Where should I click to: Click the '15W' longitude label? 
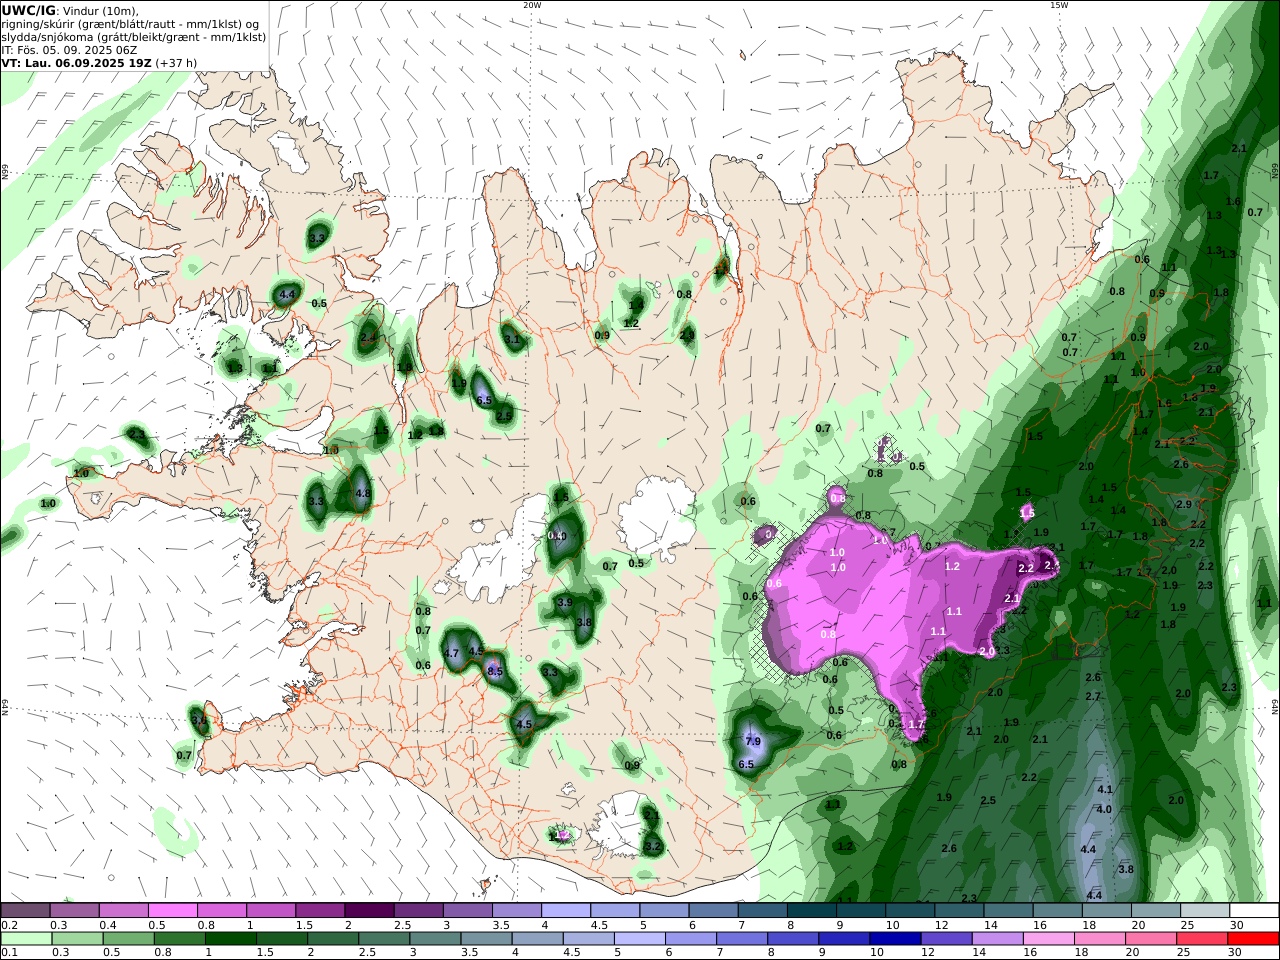tap(1059, 5)
